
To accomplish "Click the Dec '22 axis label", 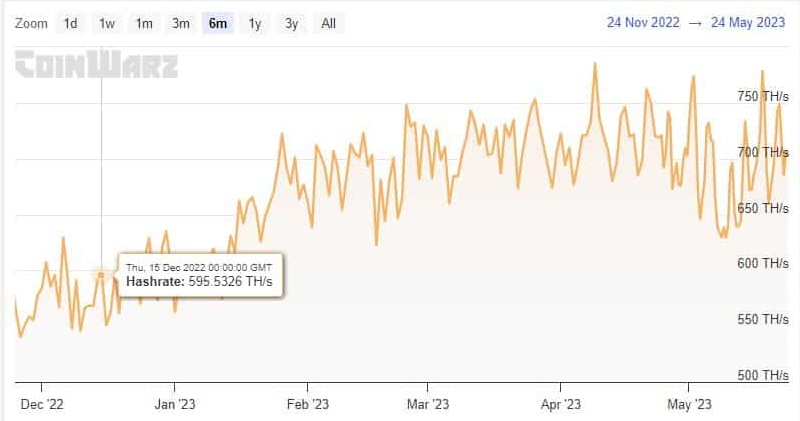I will 42,404.
